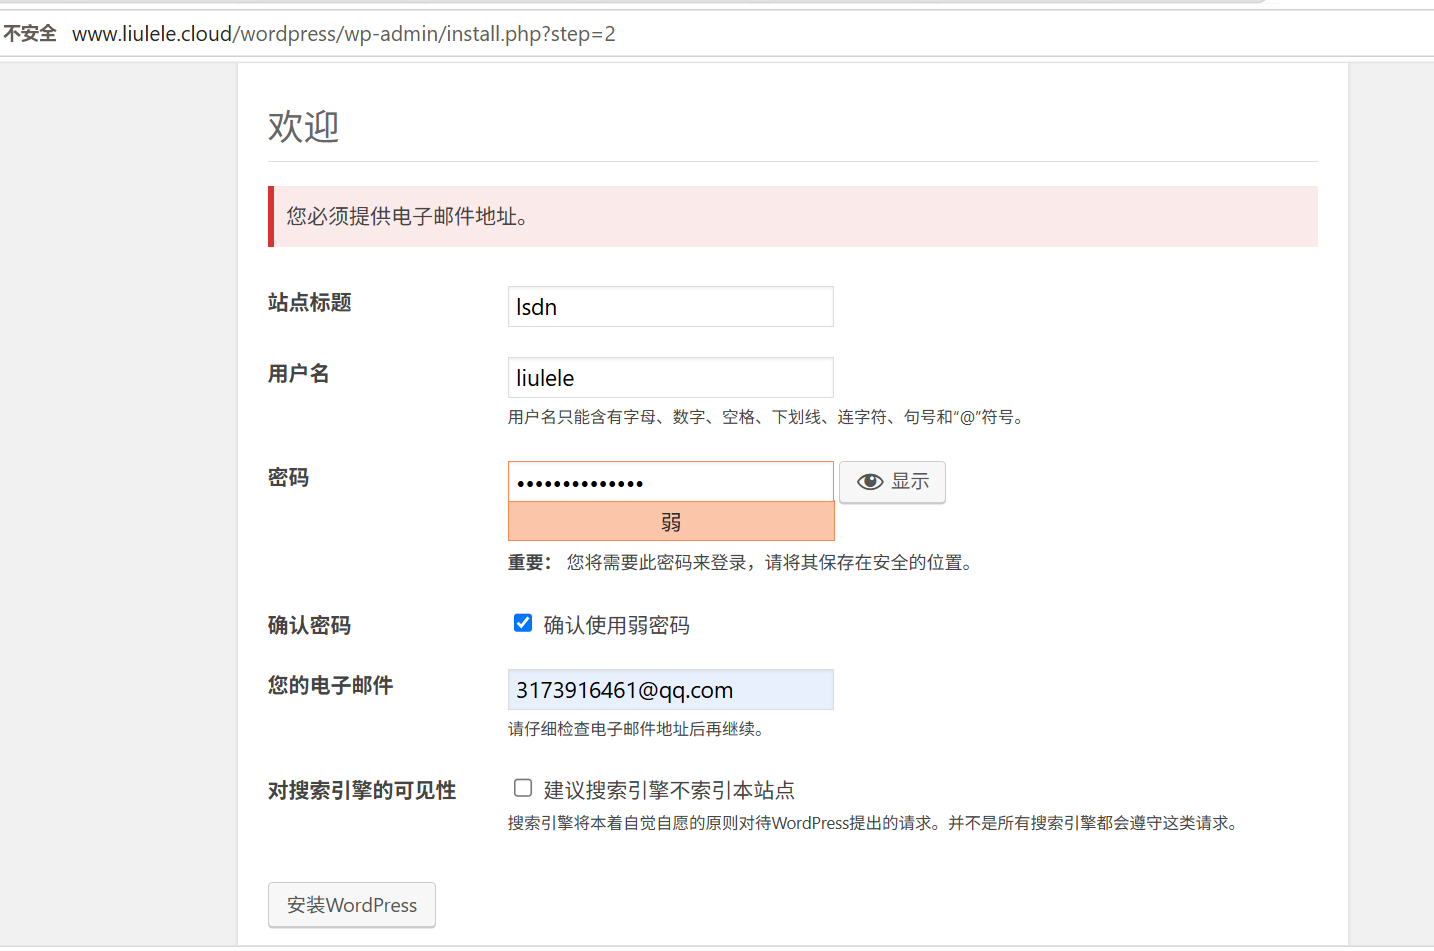Click the weak password strength indicator 弱
This screenshot has width=1434, height=951.
[671, 522]
